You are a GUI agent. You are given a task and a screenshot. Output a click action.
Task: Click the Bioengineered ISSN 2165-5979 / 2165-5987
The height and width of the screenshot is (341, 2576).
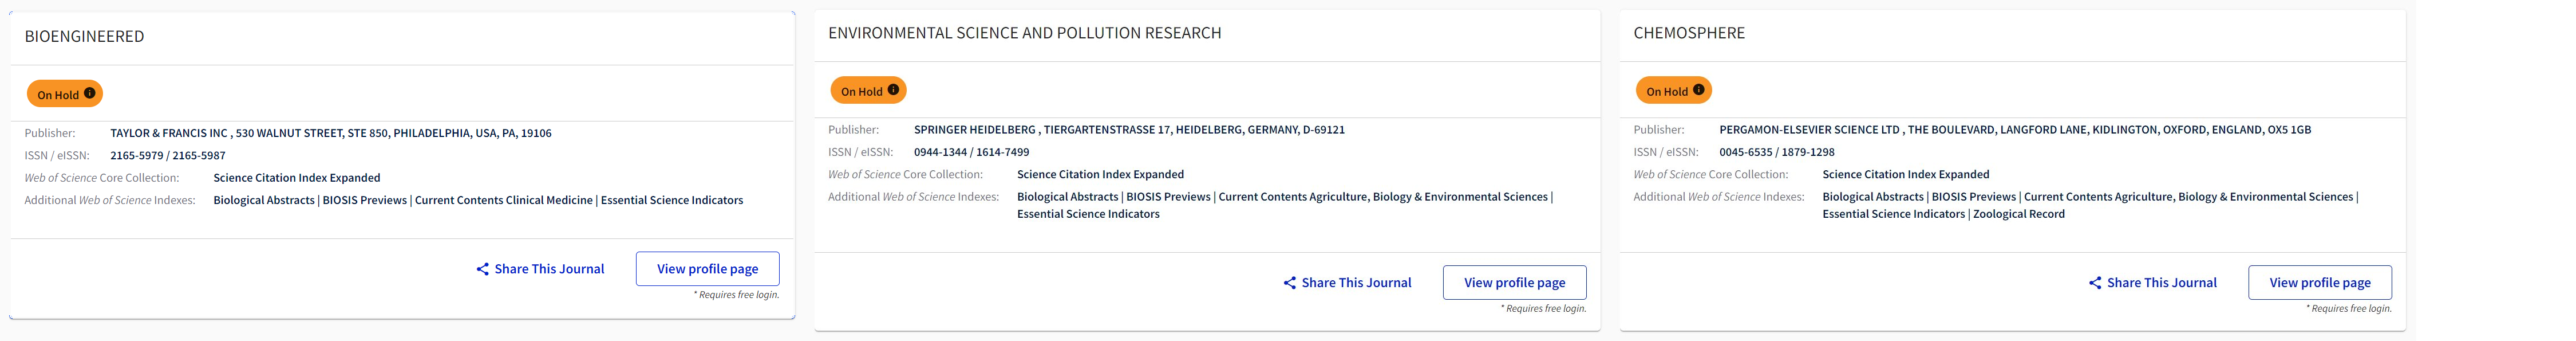(167, 156)
